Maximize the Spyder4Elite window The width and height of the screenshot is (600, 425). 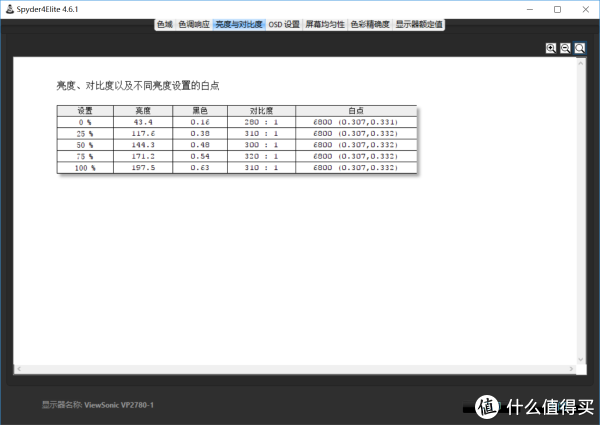coord(558,9)
